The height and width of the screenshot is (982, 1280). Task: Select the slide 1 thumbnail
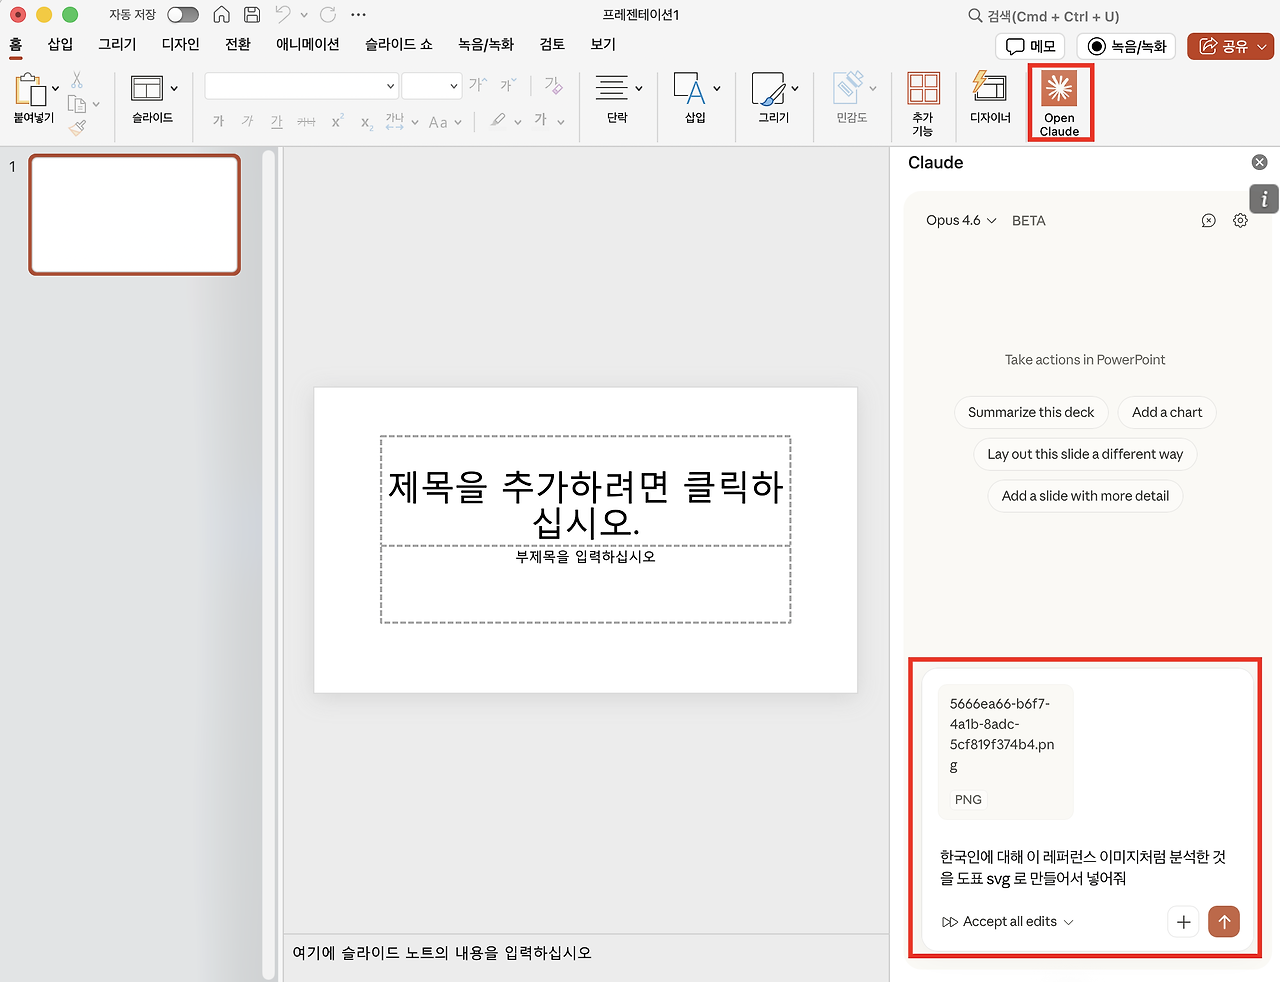pyautogui.click(x=135, y=215)
